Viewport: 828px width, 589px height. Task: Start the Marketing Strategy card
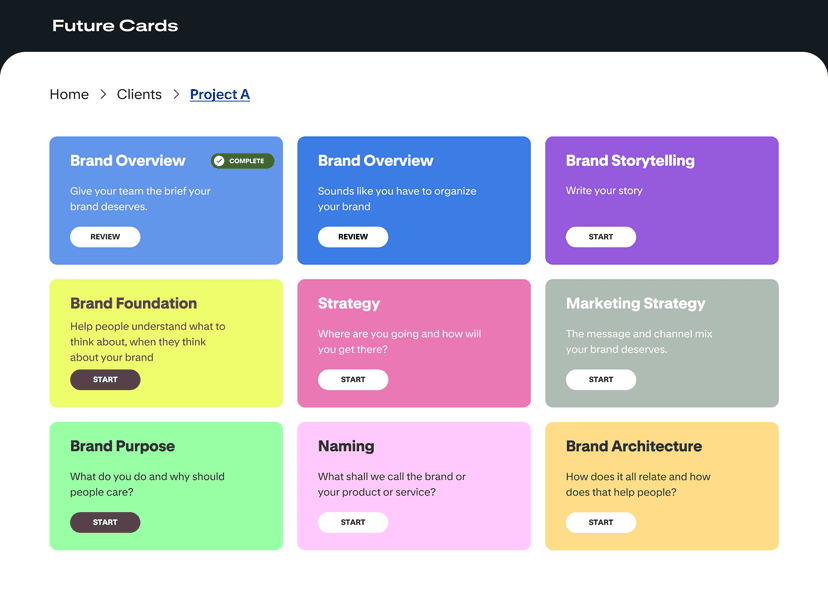(601, 380)
